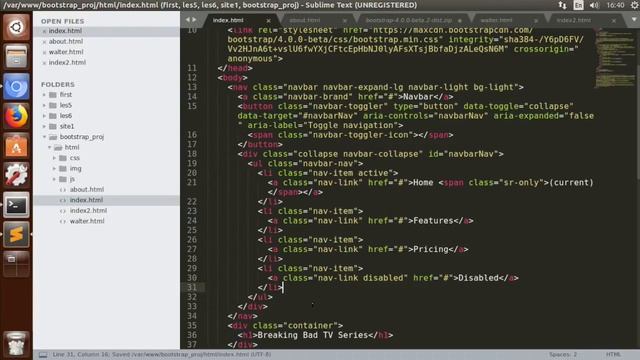Toggle side bar icon in status bar
This screenshot has width=640, height=360.
(x=43, y=355)
